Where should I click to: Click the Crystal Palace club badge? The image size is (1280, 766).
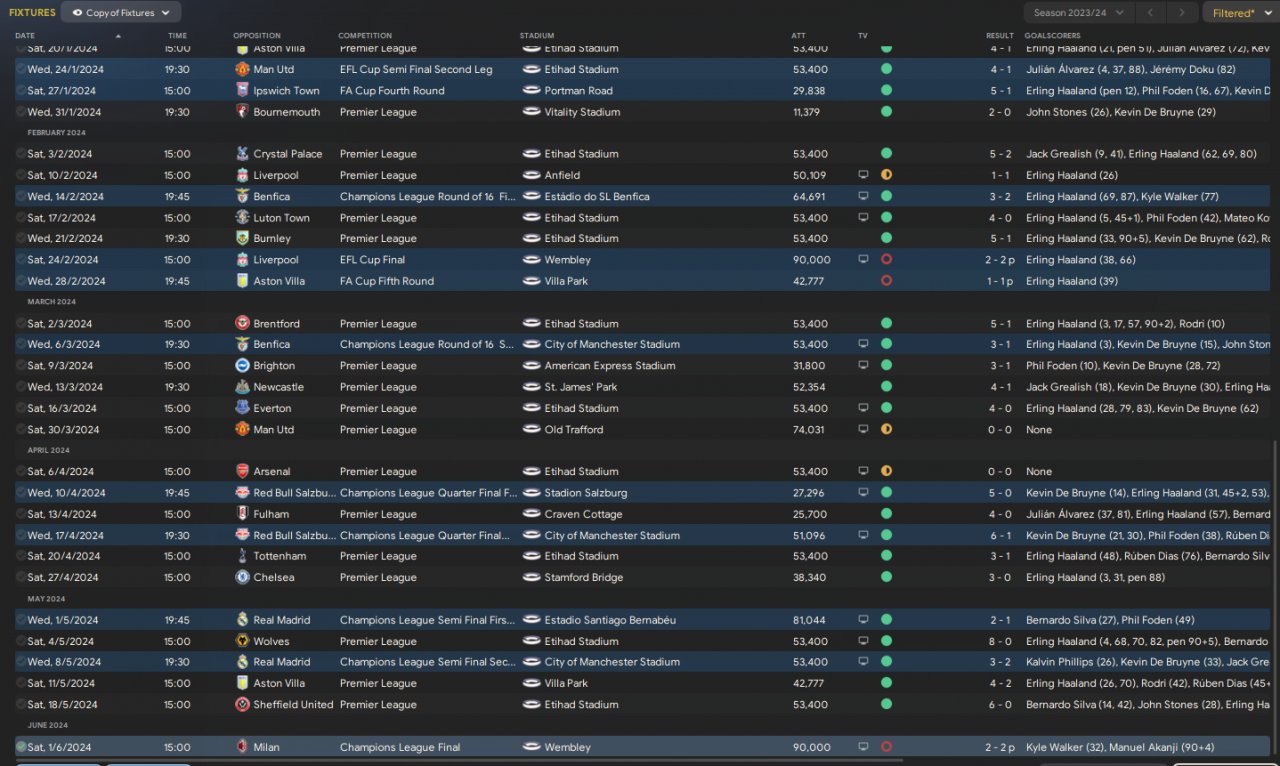[242, 154]
